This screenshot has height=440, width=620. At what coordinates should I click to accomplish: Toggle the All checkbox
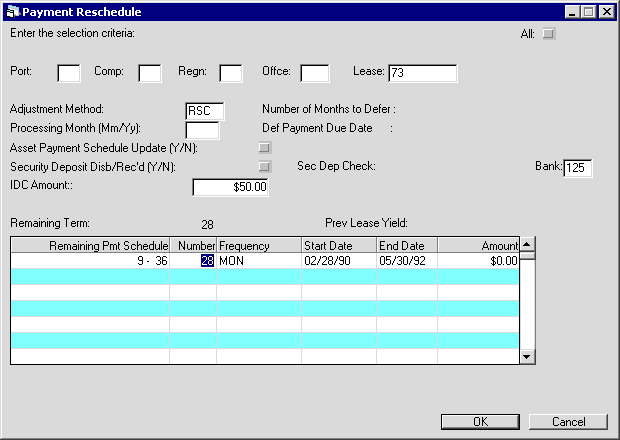(x=549, y=34)
